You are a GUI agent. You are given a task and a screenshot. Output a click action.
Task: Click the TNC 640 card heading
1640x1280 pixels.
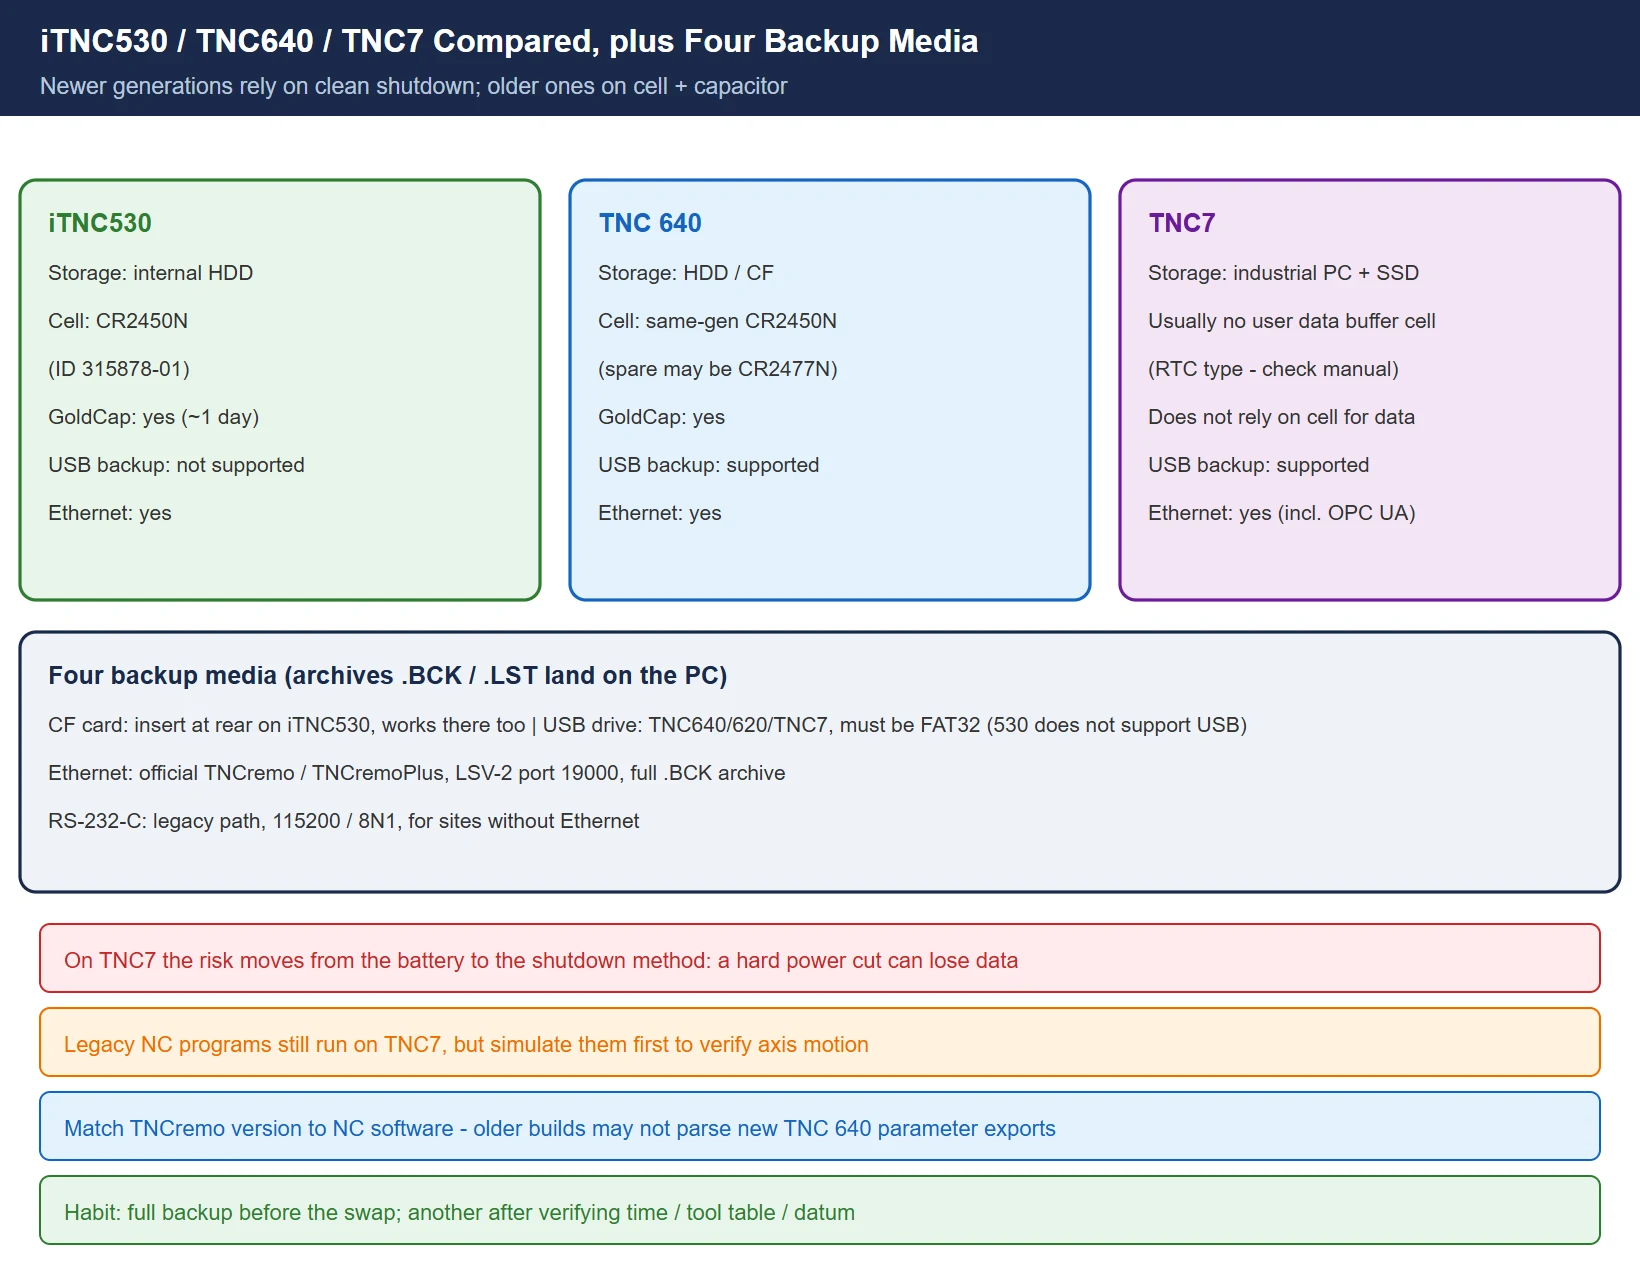tap(650, 223)
